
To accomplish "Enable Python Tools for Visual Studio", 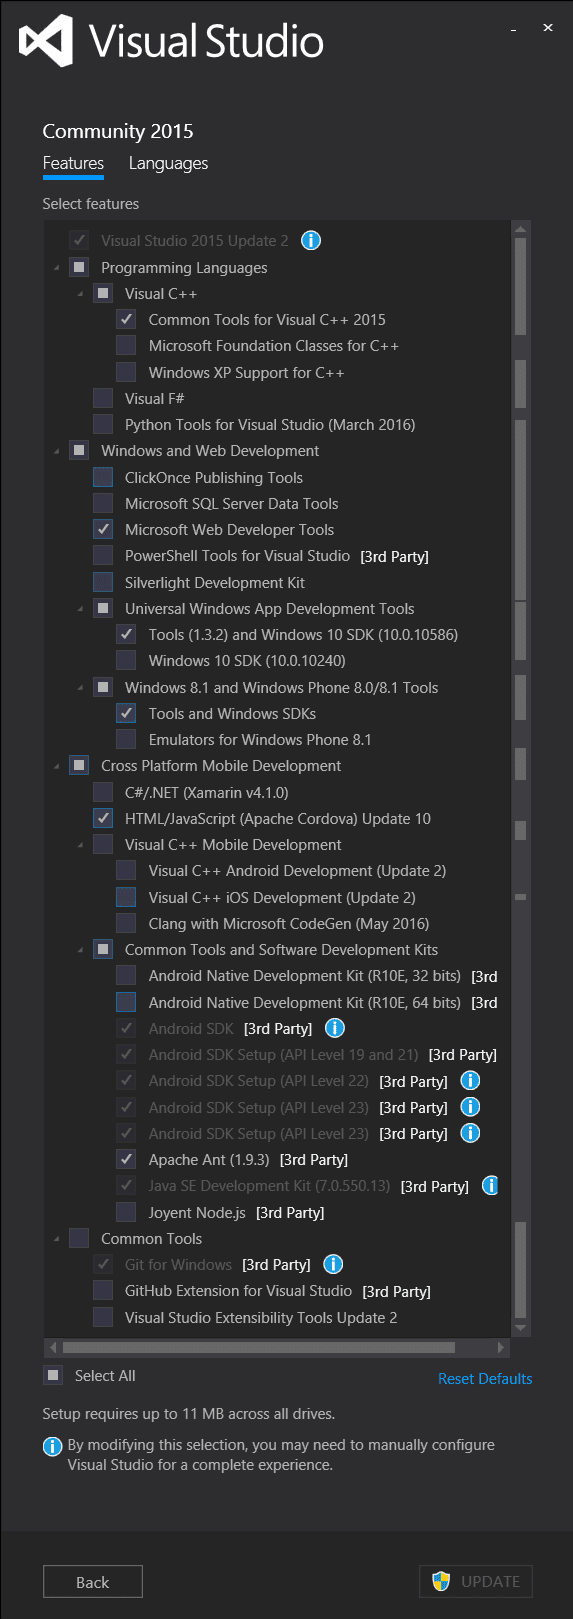I will click(103, 424).
